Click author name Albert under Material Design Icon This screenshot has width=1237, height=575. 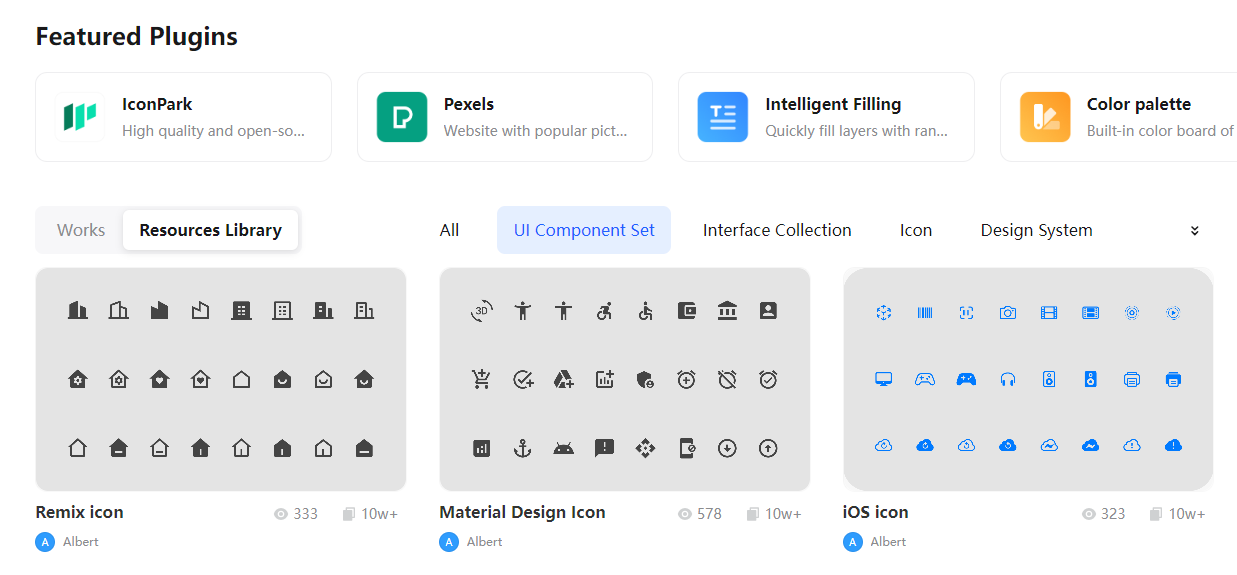click(x=485, y=542)
